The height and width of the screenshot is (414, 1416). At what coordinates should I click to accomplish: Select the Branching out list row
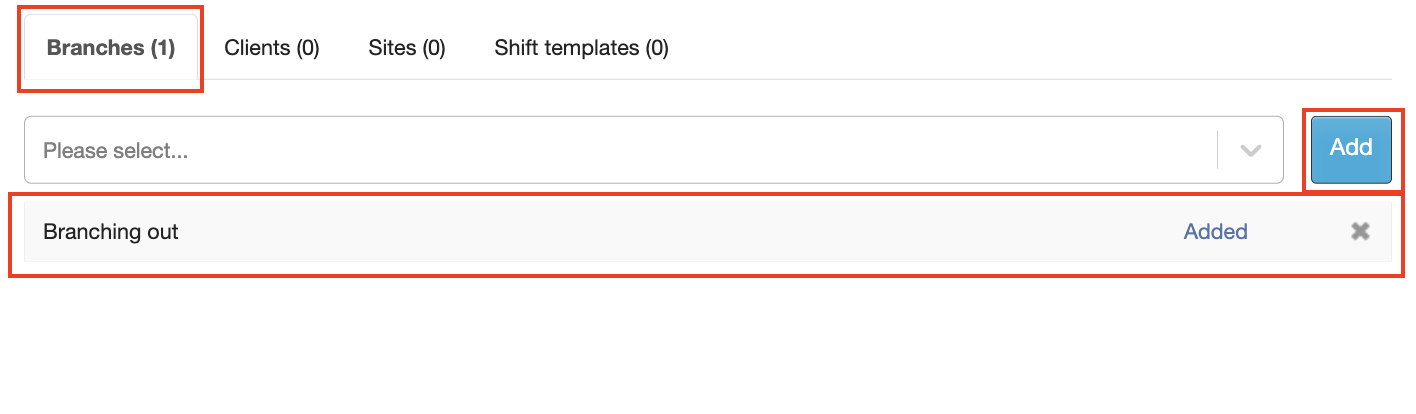(600, 232)
